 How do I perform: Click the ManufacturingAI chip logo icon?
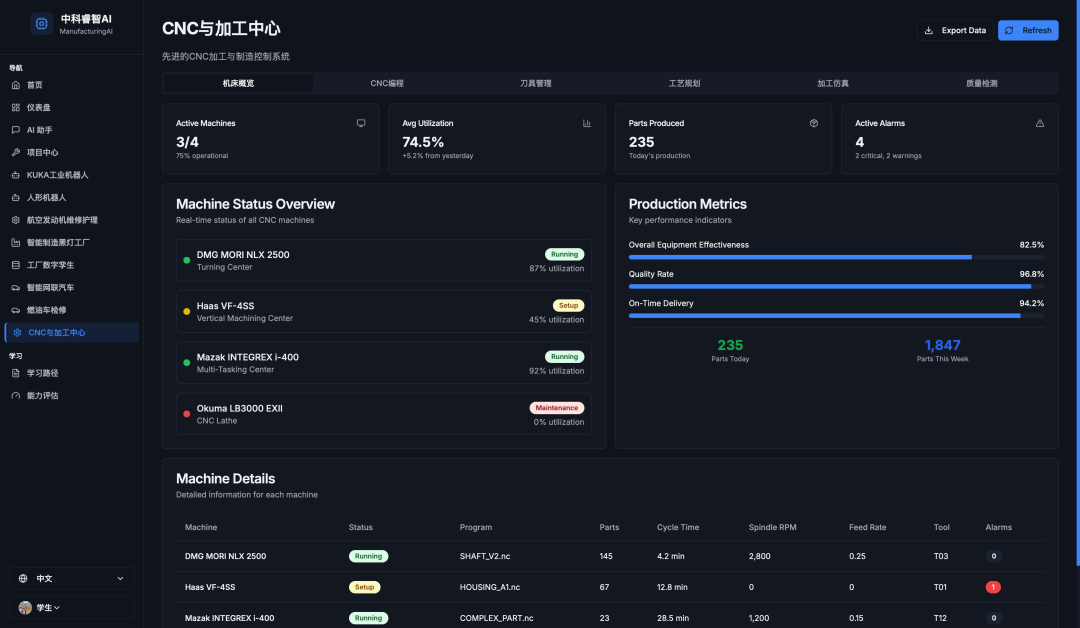pos(41,24)
